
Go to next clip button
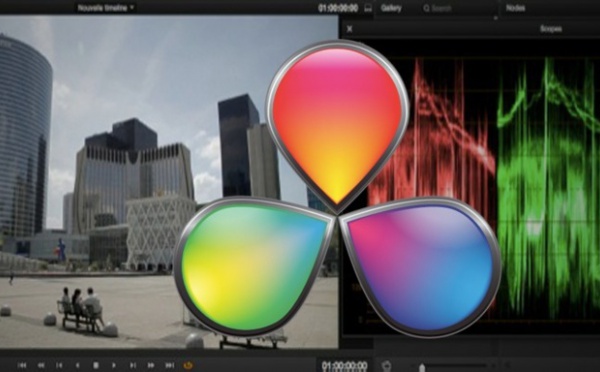[x=132, y=365]
